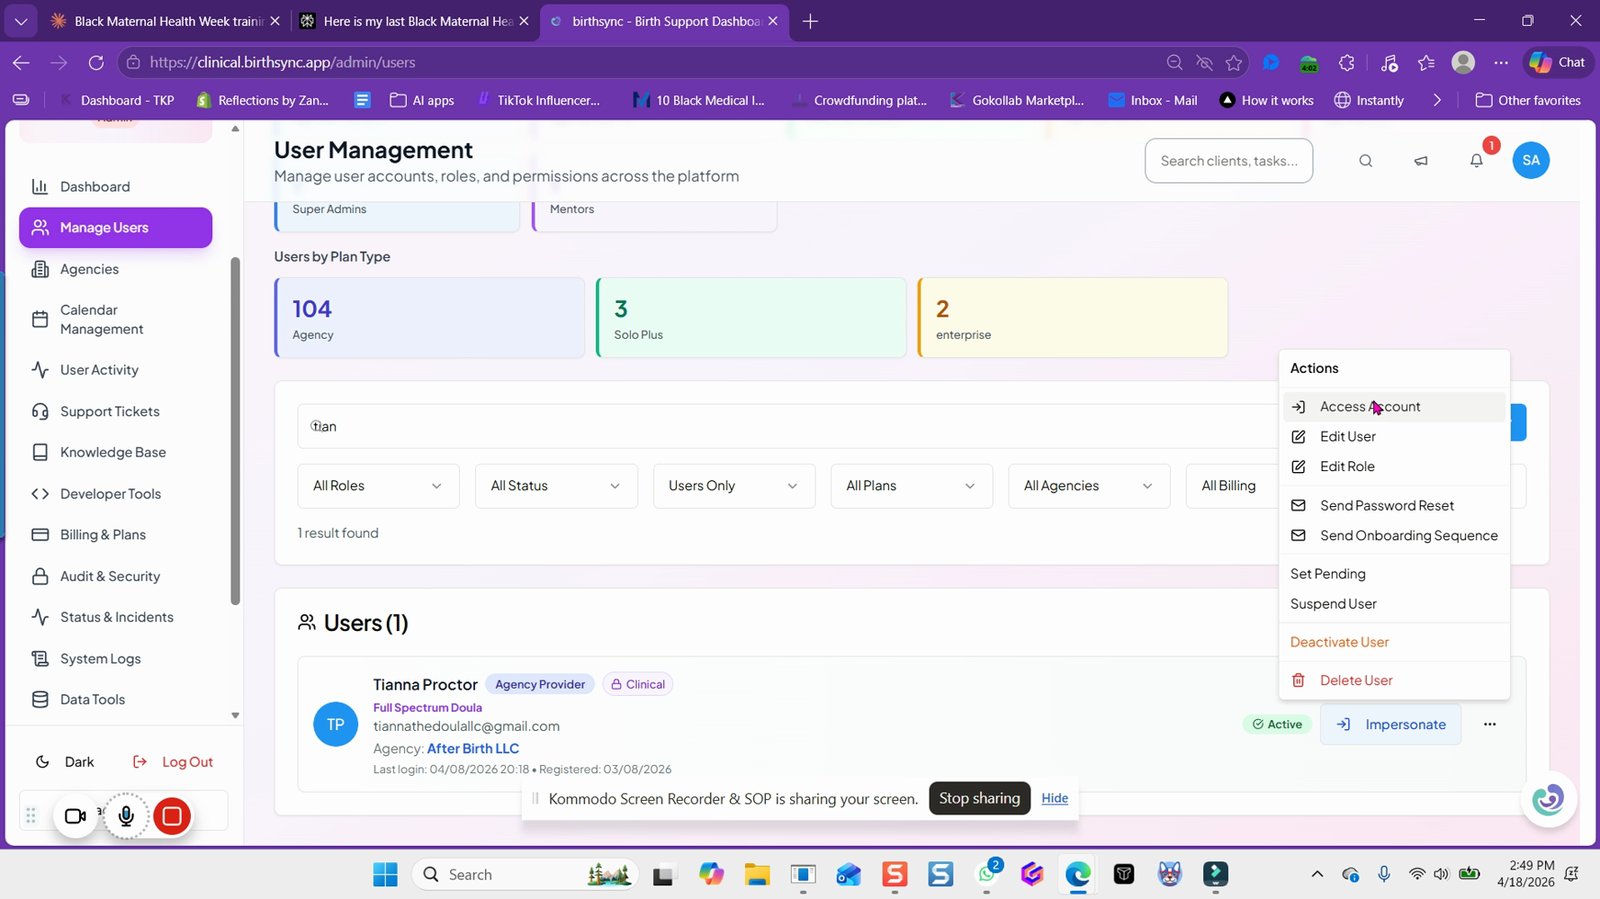Click the TP user avatar
This screenshot has height=899, width=1600.
click(x=336, y=724)
